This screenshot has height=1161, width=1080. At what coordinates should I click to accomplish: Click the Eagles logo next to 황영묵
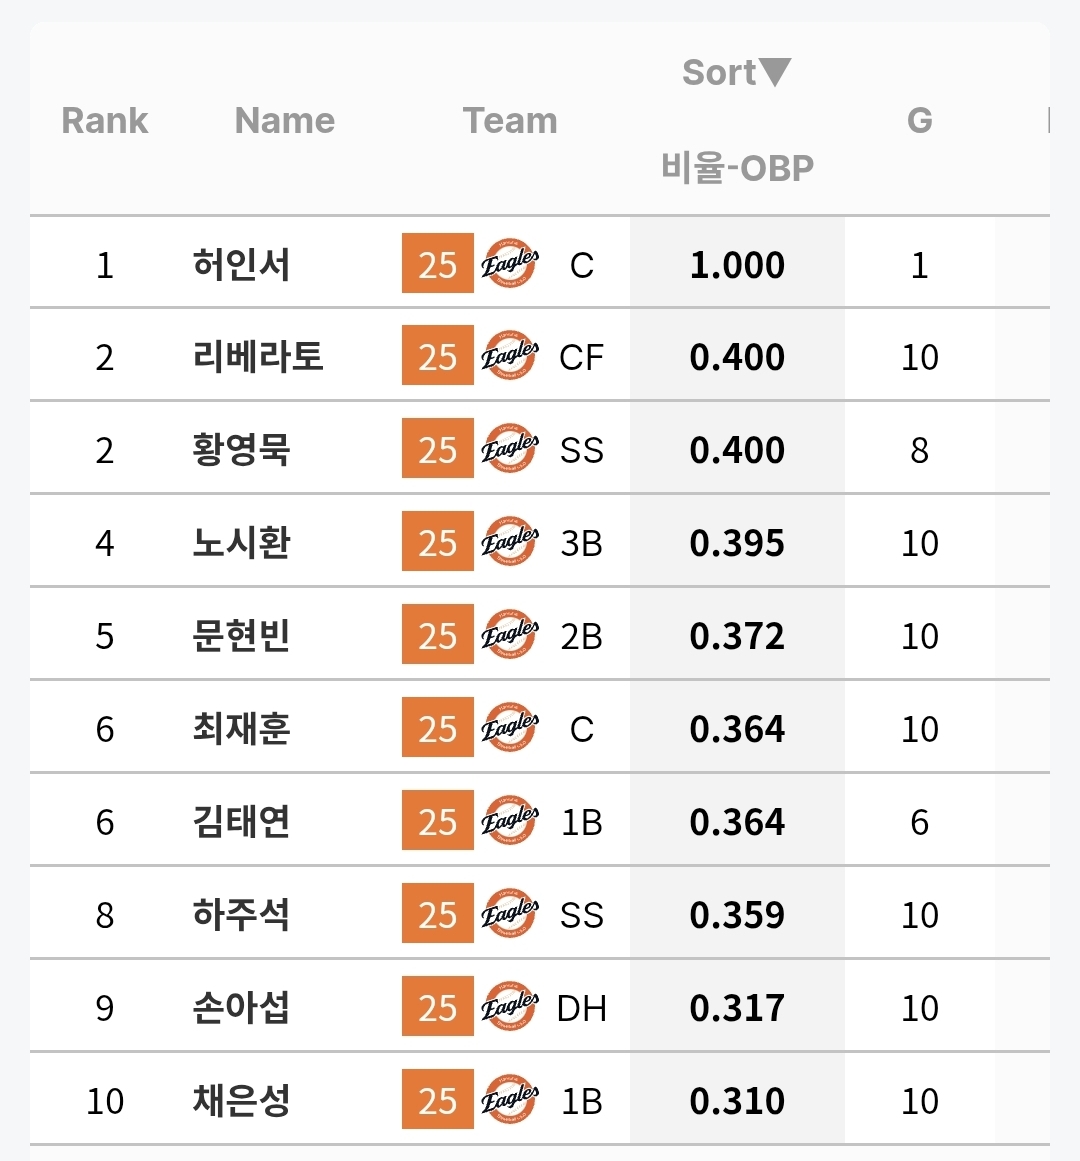(x=510, y=450)
